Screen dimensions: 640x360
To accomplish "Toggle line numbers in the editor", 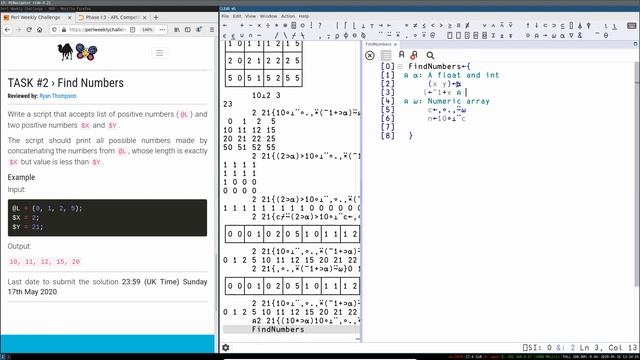I will click(386, 55).
